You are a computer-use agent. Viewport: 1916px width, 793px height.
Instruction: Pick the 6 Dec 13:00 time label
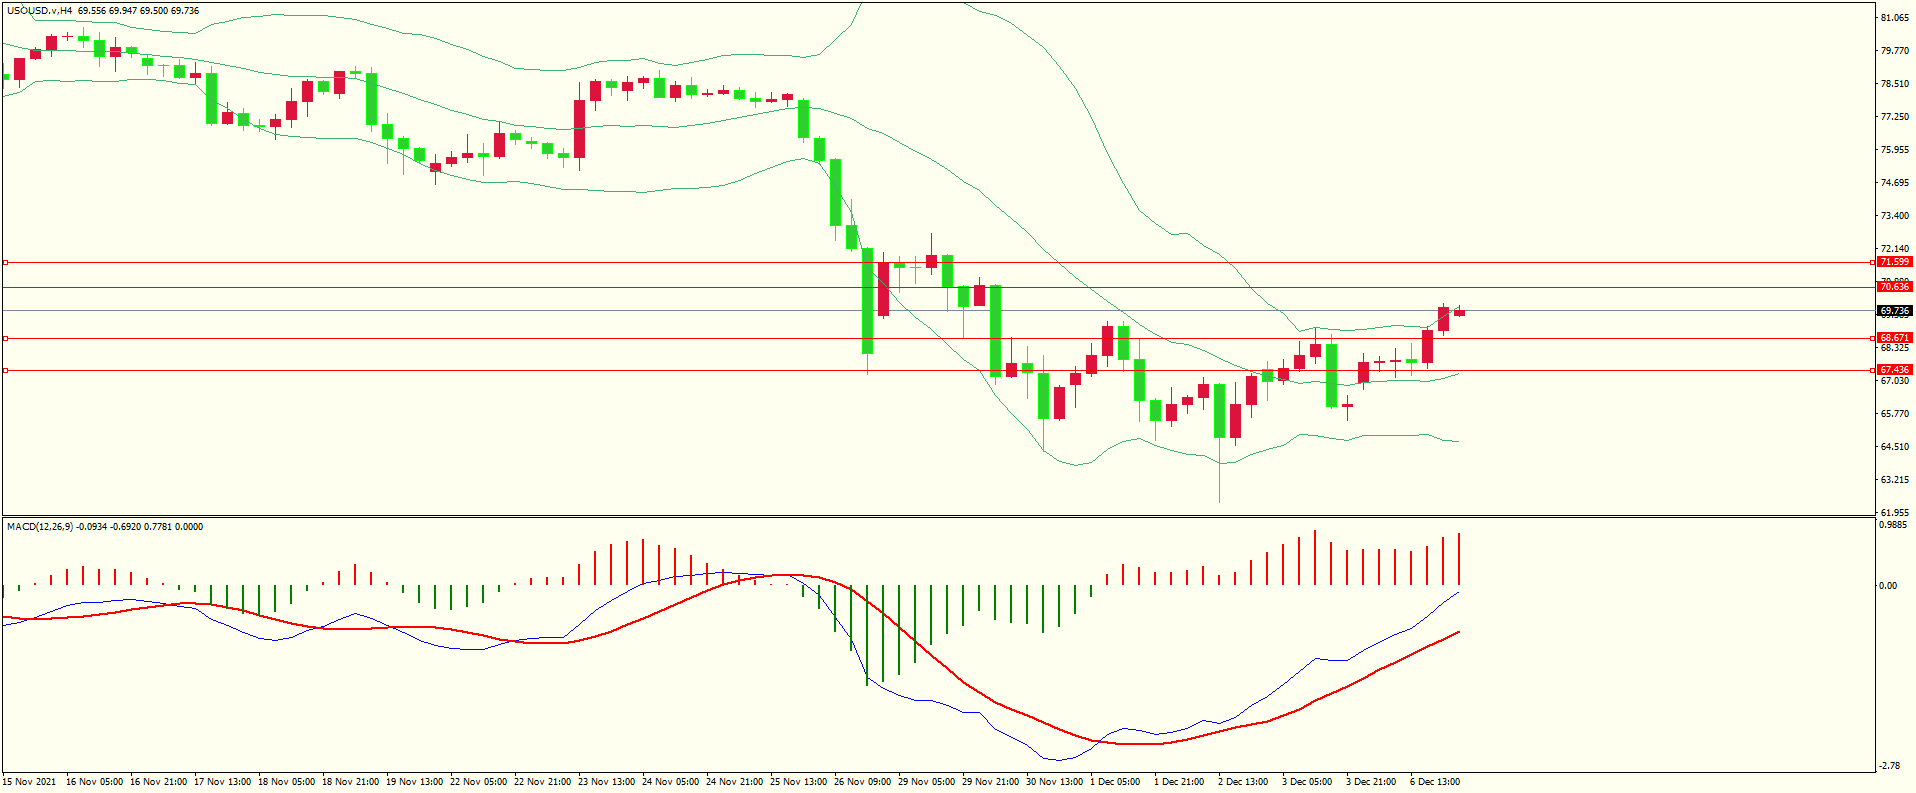coord(1435,782)
